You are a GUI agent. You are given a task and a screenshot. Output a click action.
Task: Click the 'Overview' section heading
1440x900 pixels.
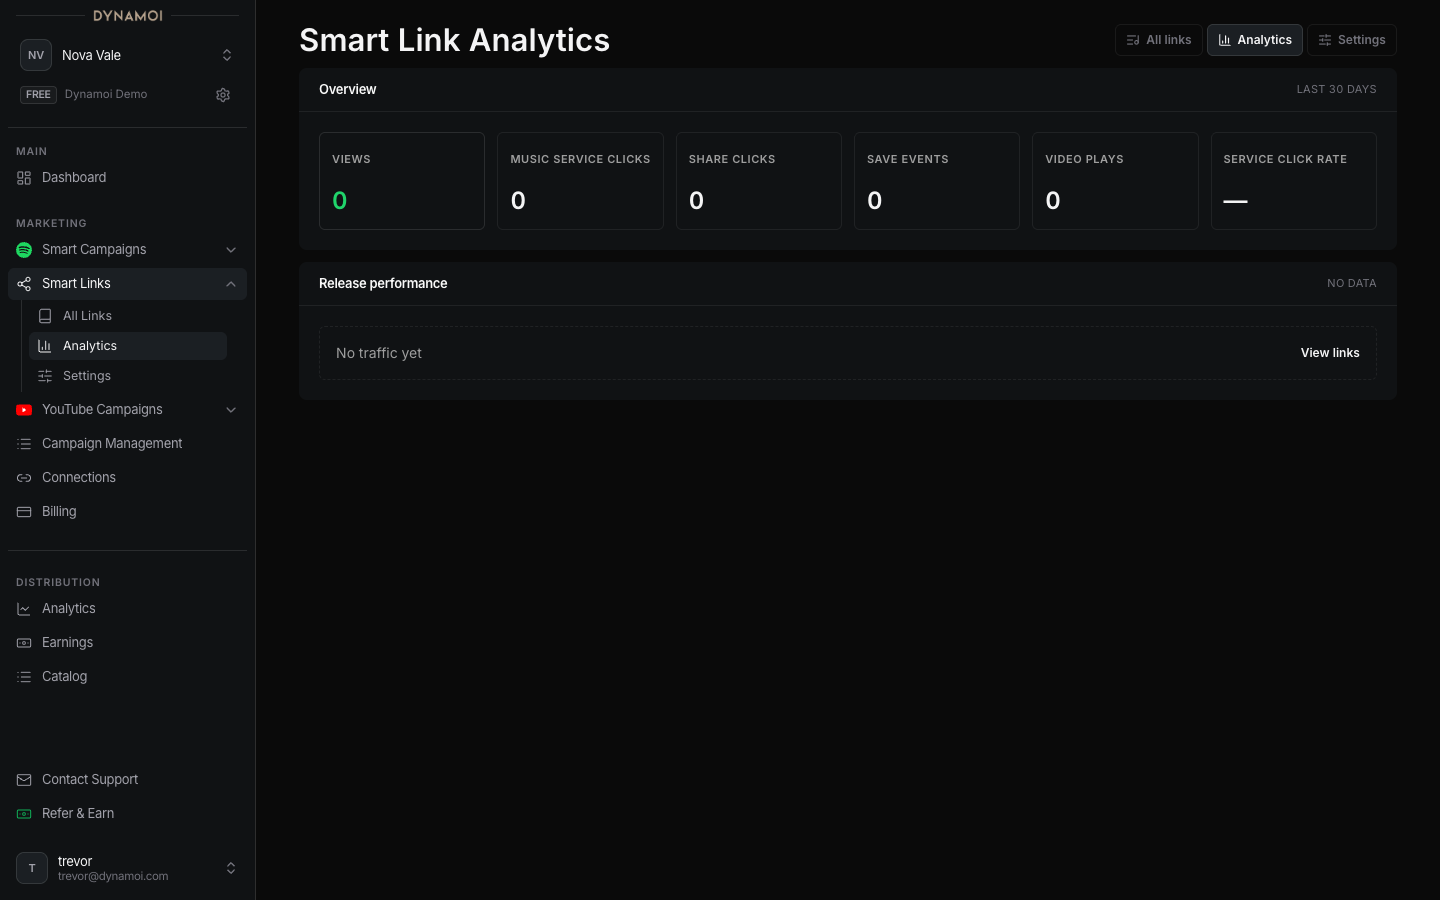[x=348, y=90]
